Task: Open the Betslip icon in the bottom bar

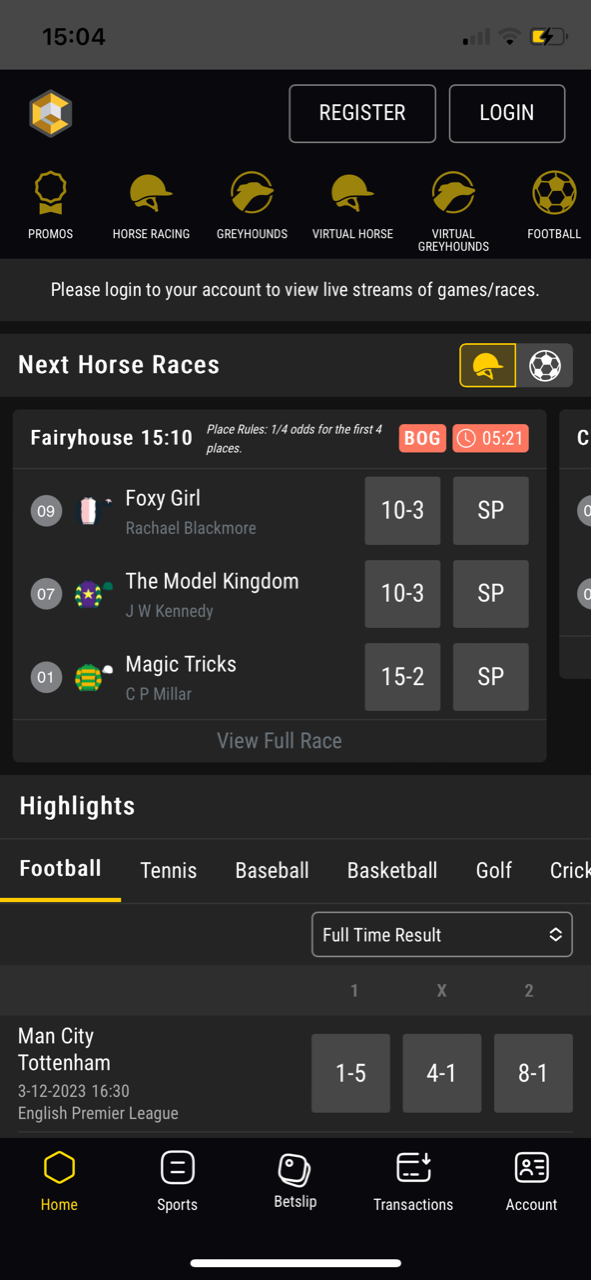Action: [x=295, y=1170]
